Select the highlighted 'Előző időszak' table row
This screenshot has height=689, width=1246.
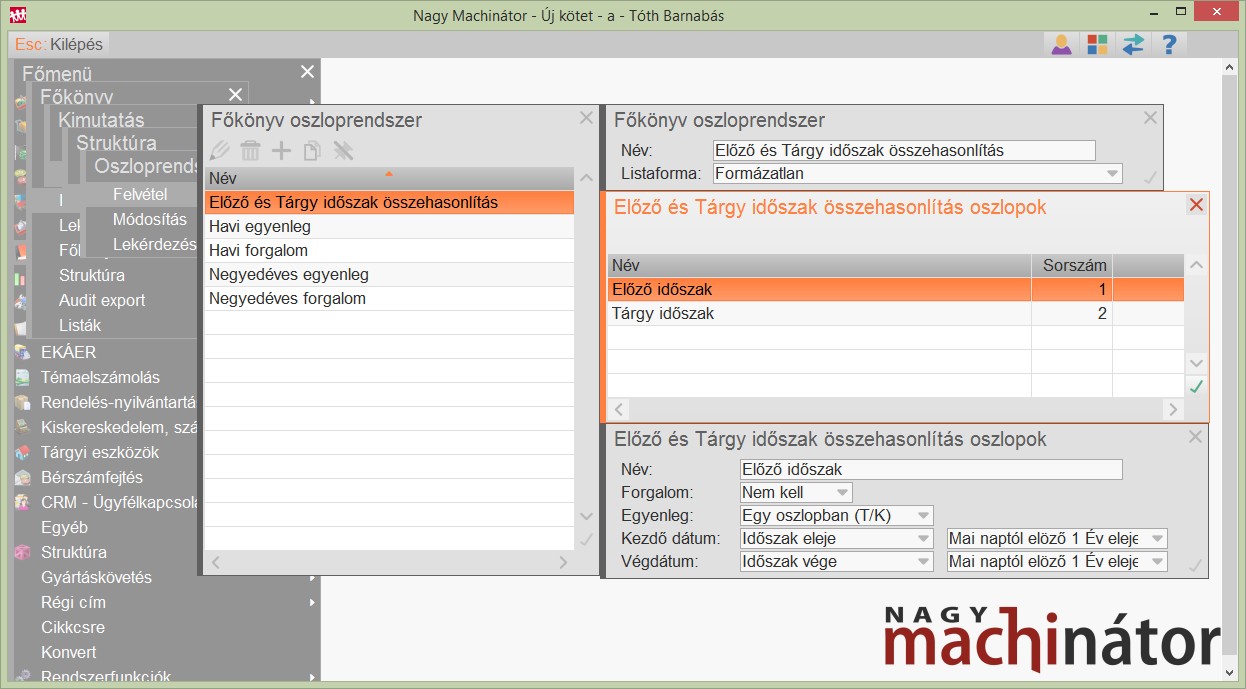click(895, 289)
